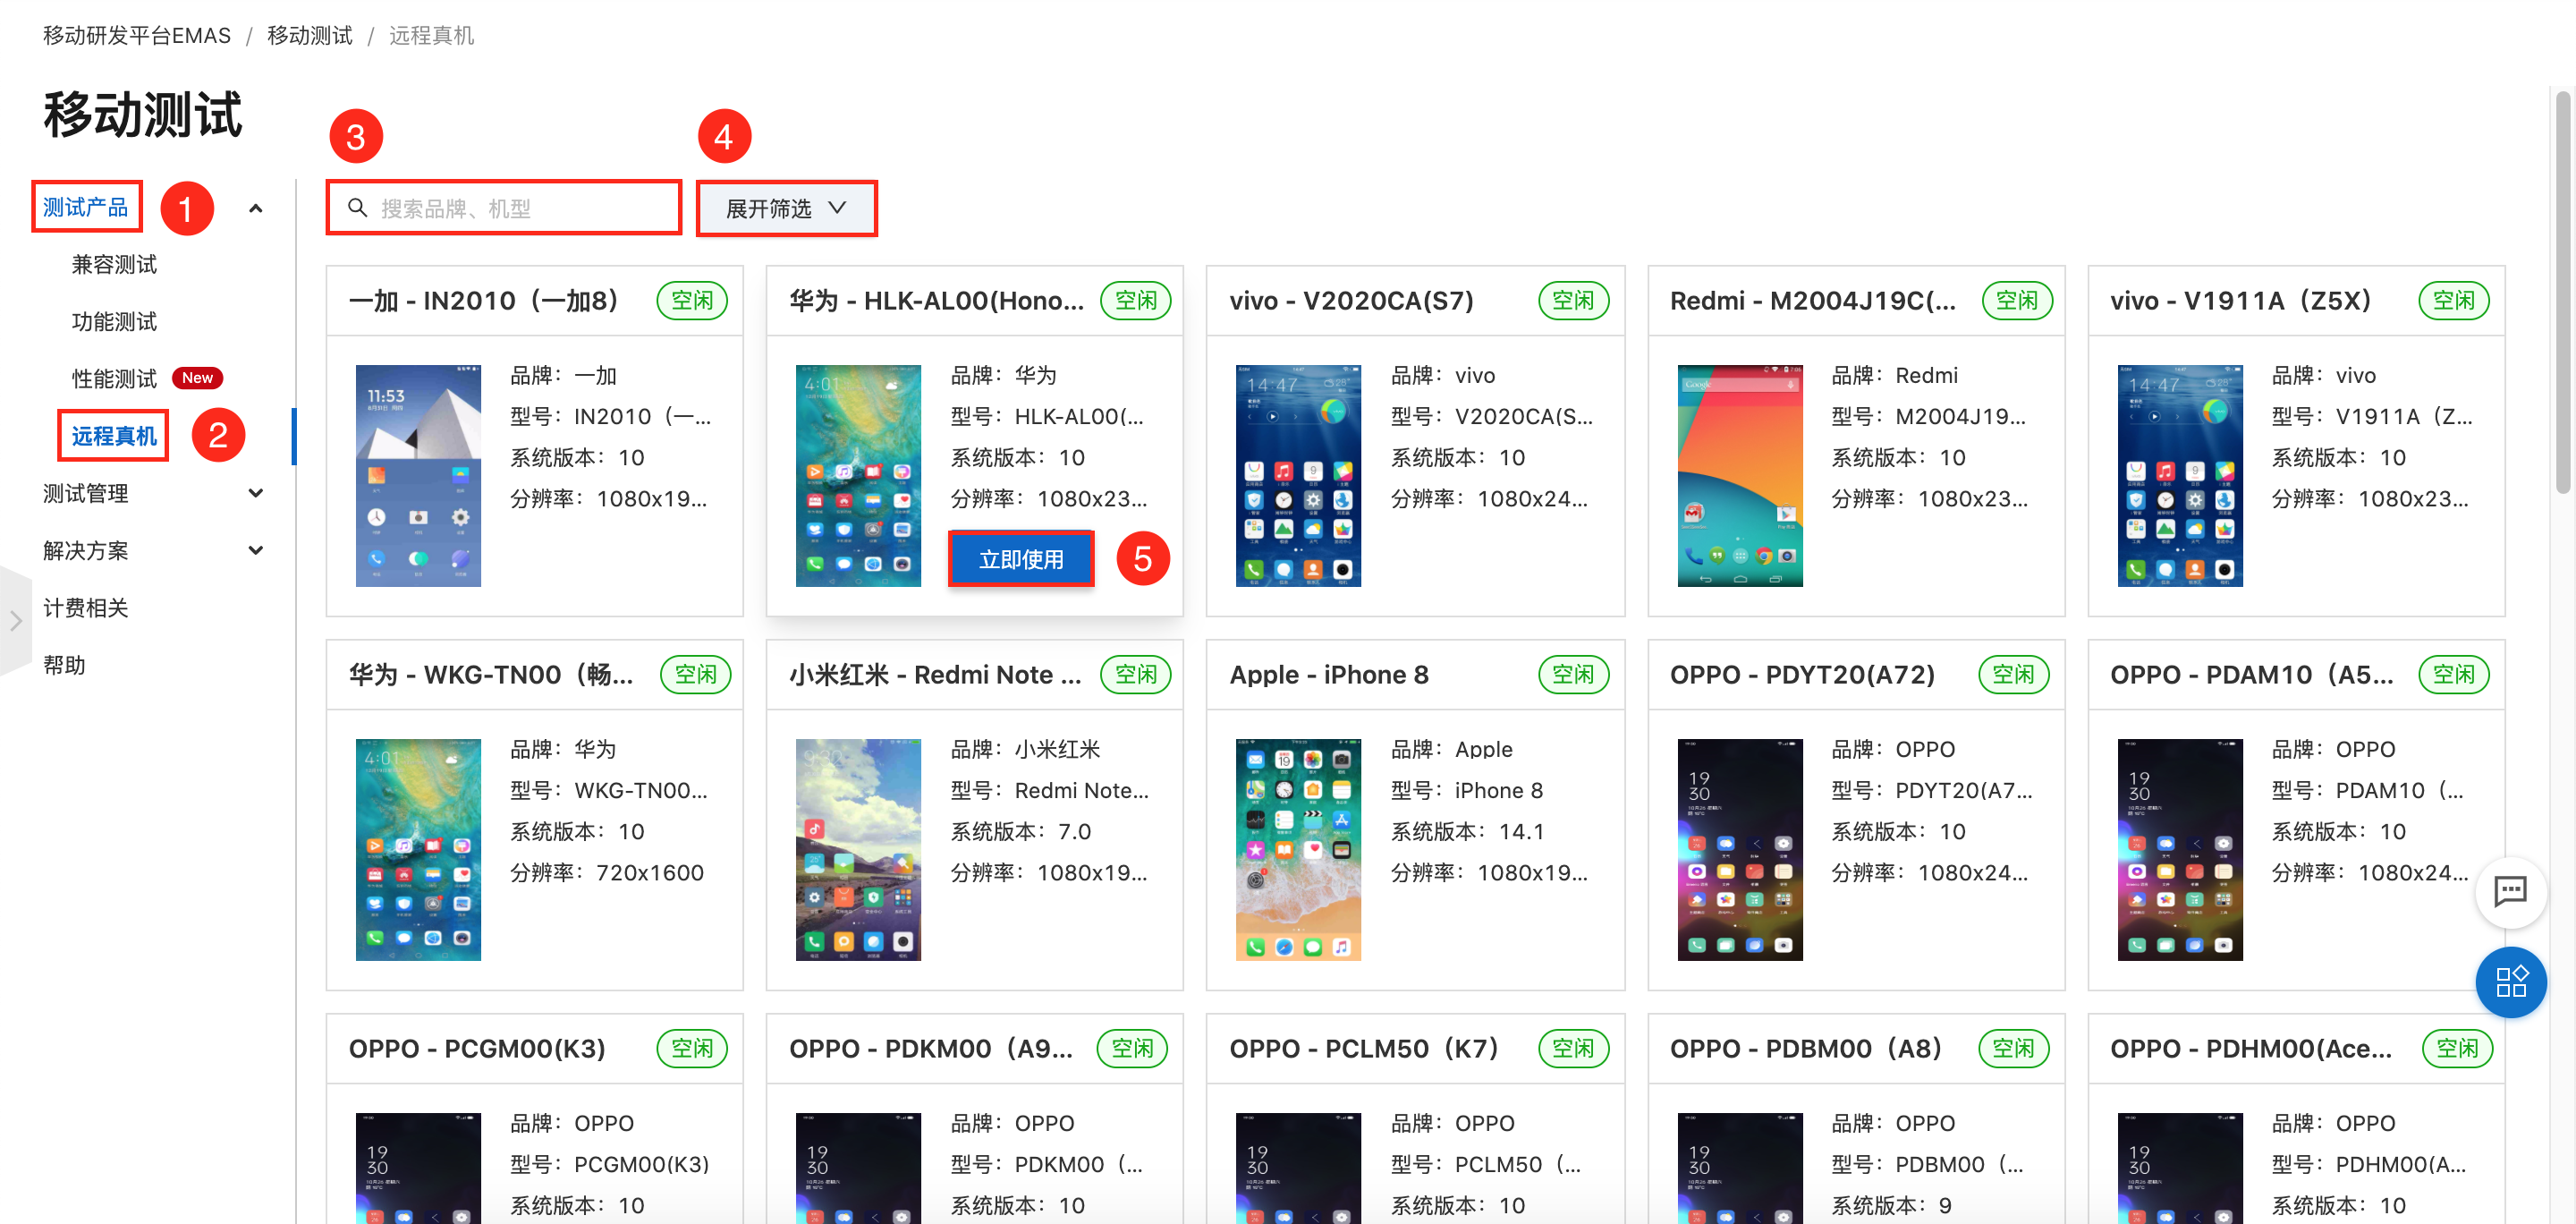Image resolution: width=2576 pixels, height=1224 pixels.
Task: Select card title OPPO - PDYT20(A72)
Action: click(1802, 674)
